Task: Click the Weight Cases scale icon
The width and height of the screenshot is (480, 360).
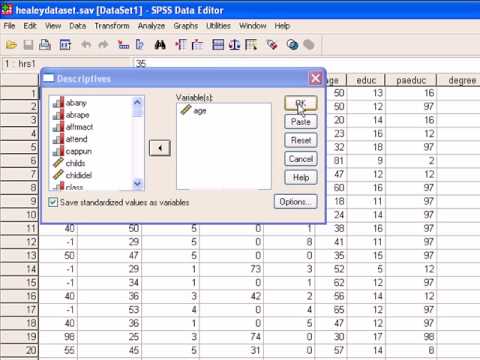Action: (x=234, y=45)
